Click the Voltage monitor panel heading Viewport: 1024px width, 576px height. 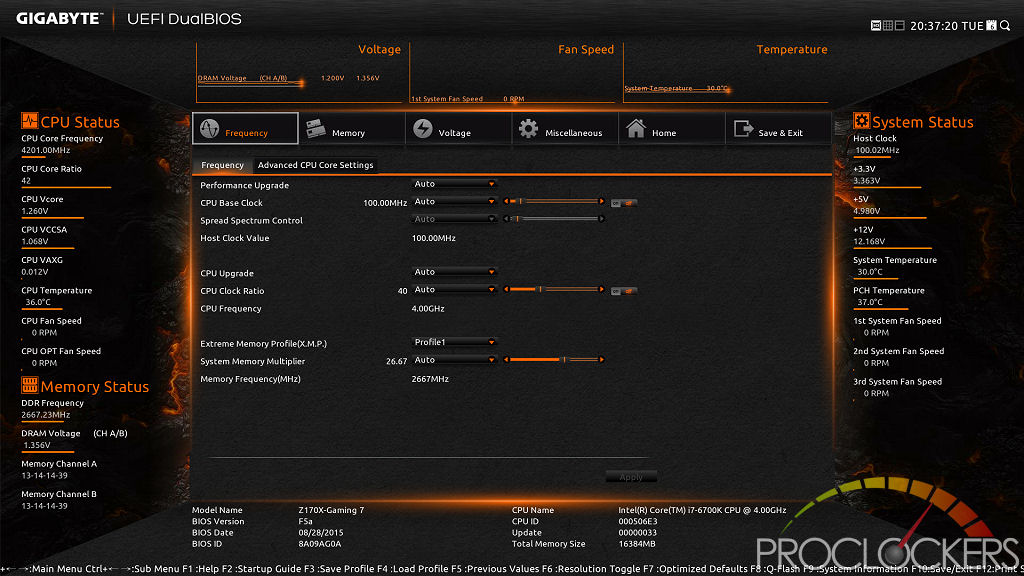[379, 50]
